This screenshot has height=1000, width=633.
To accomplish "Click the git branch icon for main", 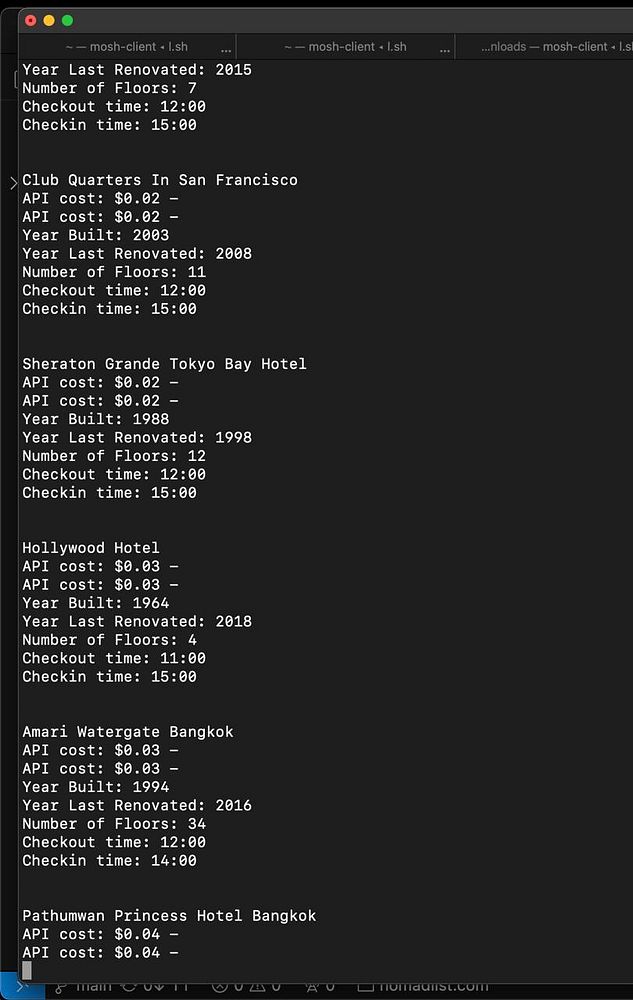I will tap(61, 988).
